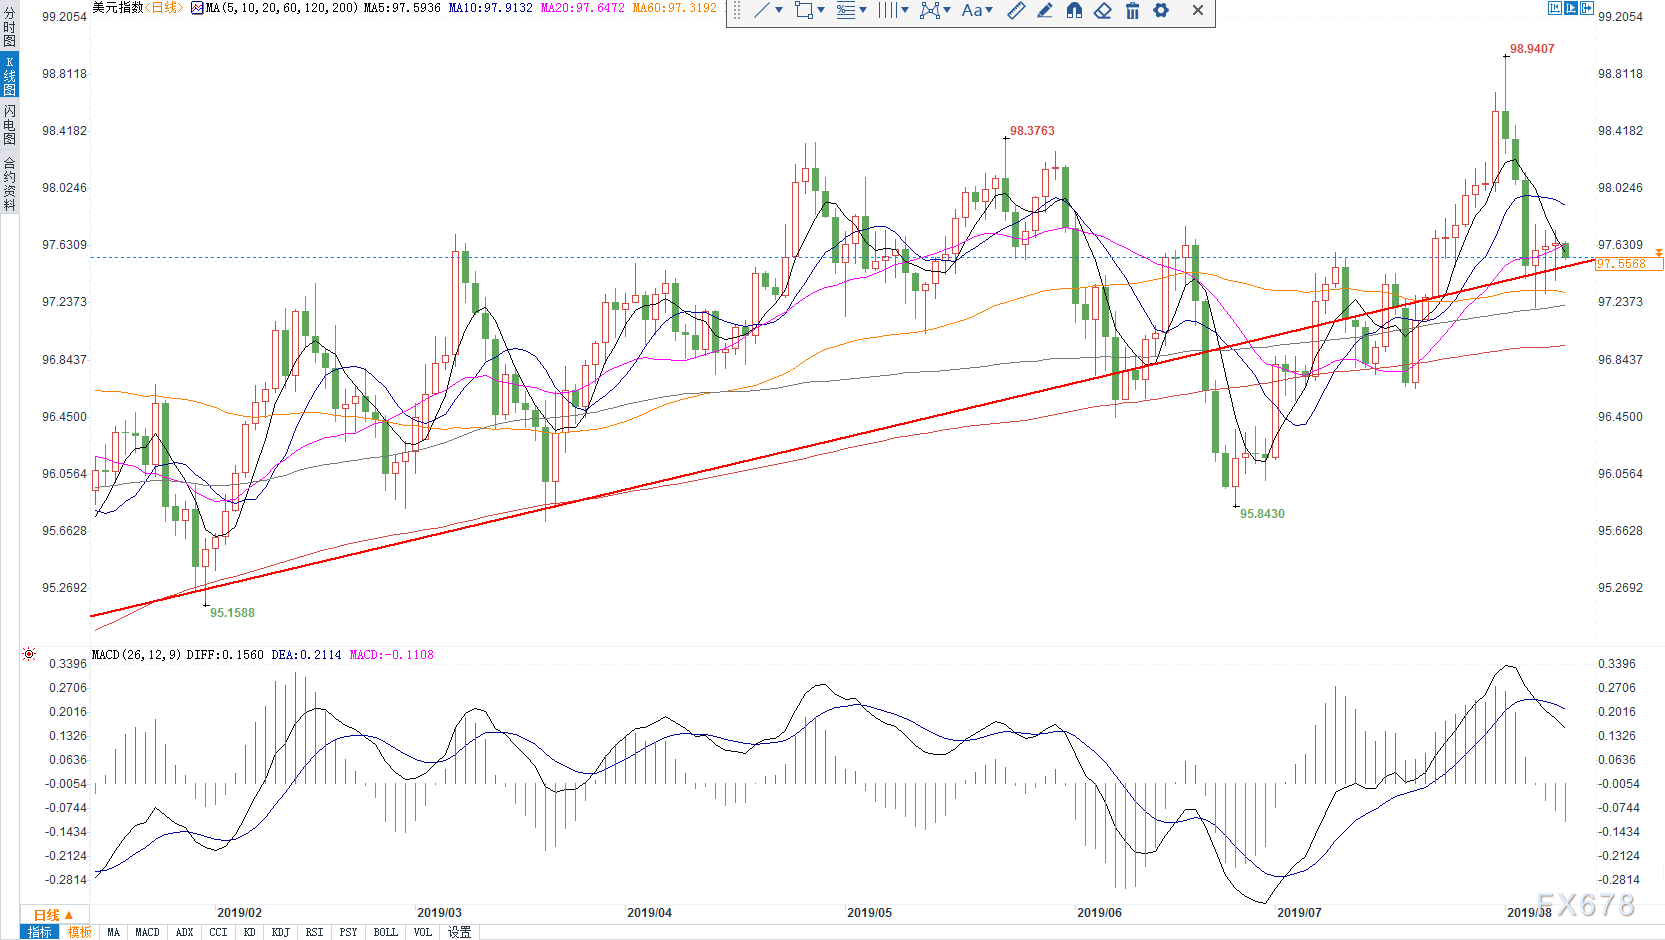Open the line tool dropdown arrow

[x=779, y=10]
